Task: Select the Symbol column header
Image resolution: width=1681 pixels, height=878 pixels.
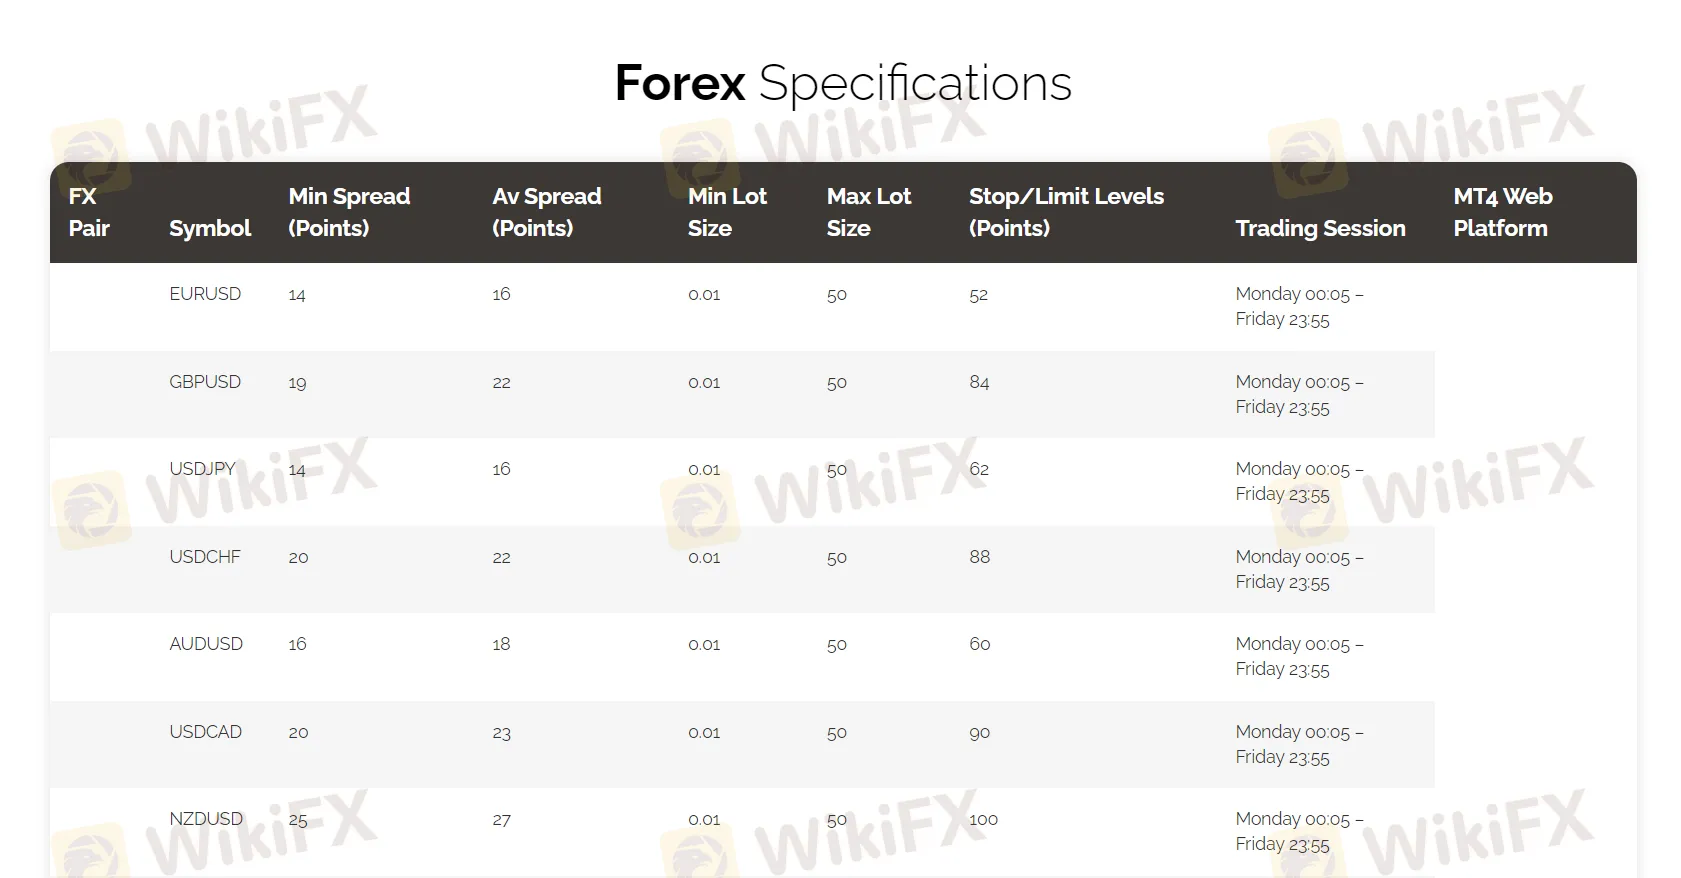Action: (x=210, y=228)
